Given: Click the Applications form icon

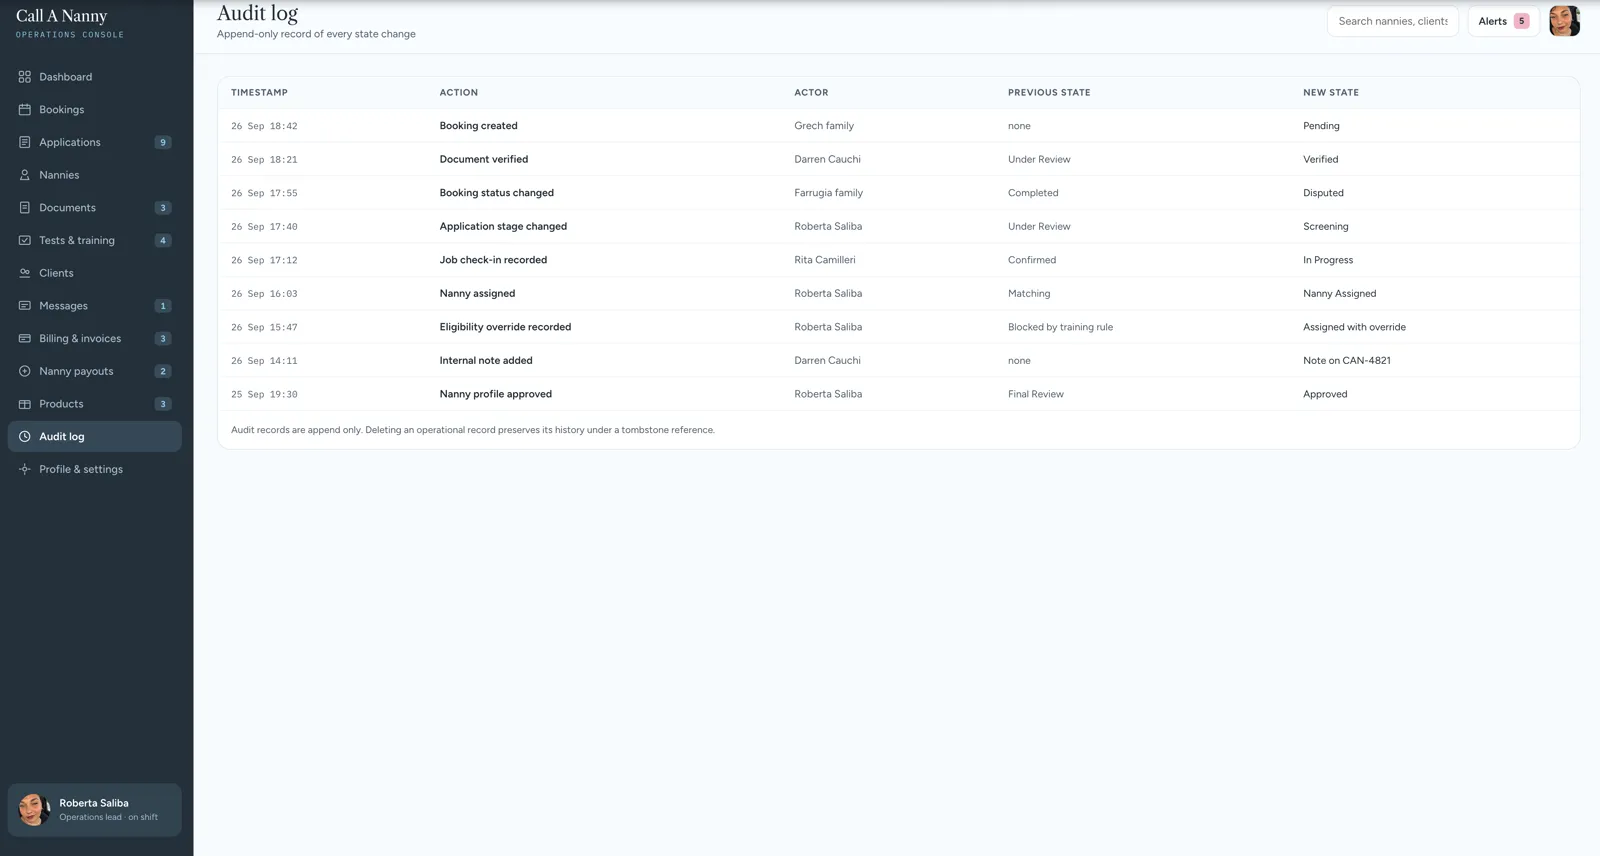Looking at the screenshot, I should [25, 142].
